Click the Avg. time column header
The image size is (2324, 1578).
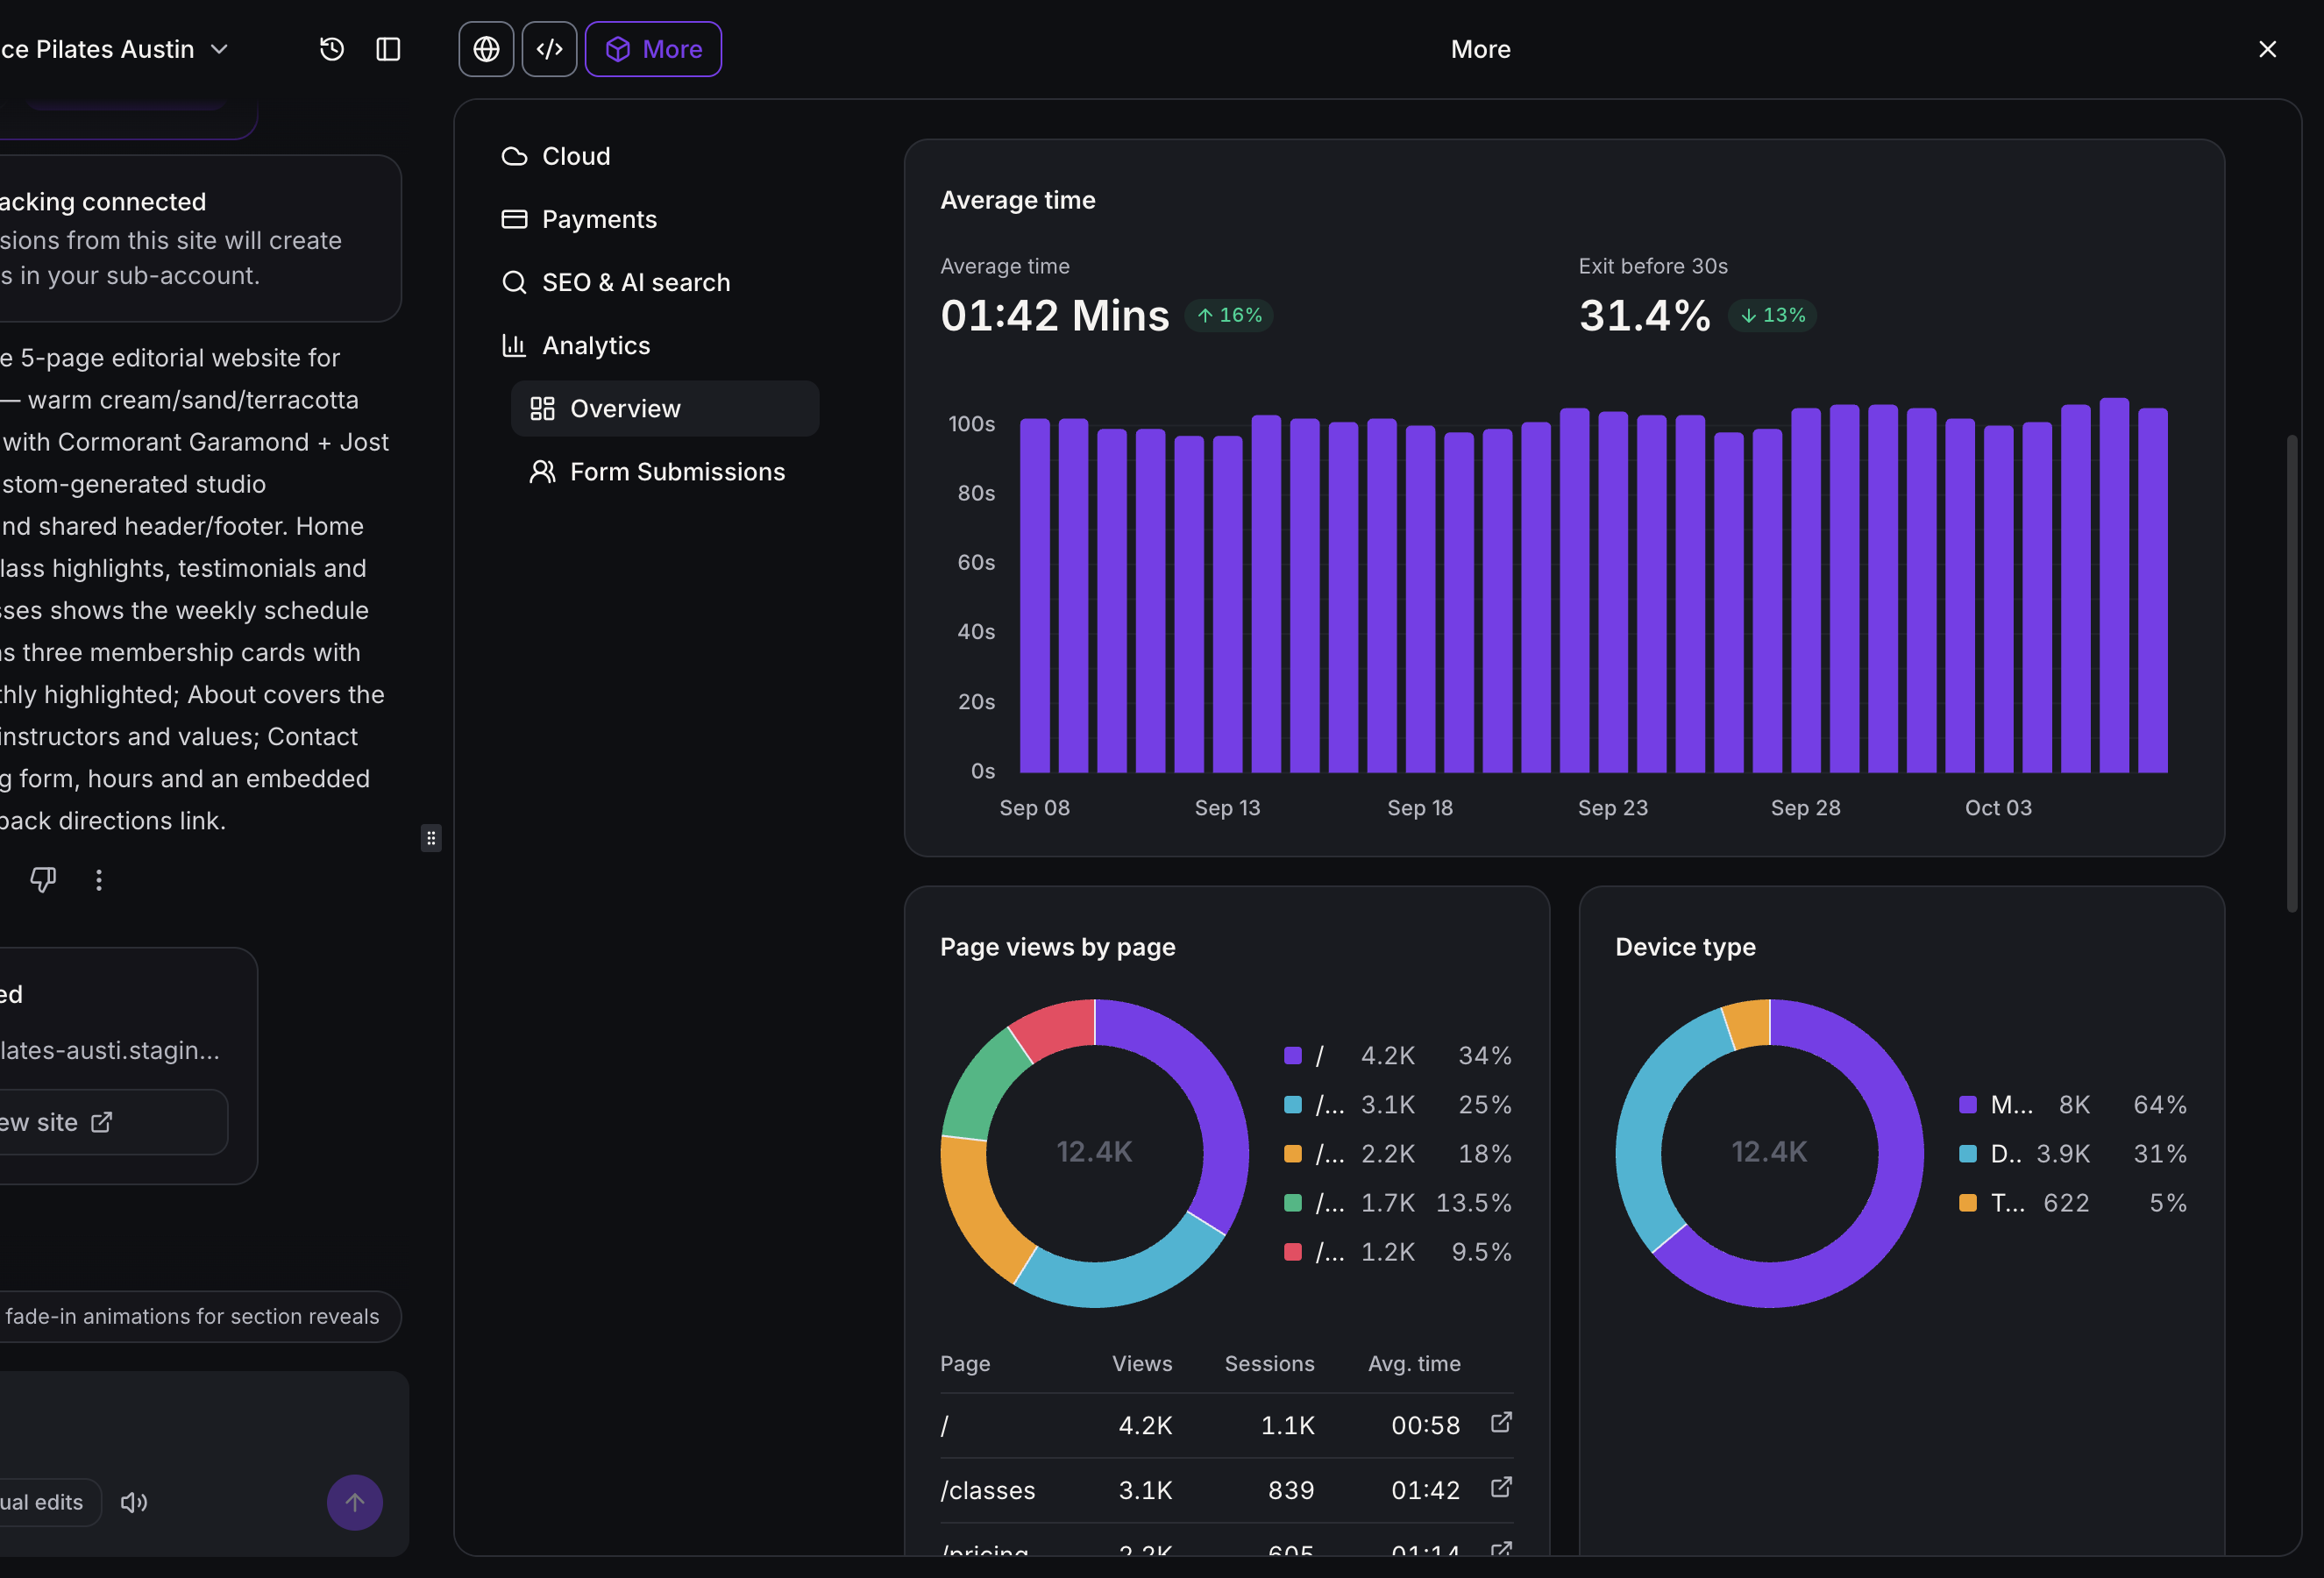click(x=1414, y=1363)
